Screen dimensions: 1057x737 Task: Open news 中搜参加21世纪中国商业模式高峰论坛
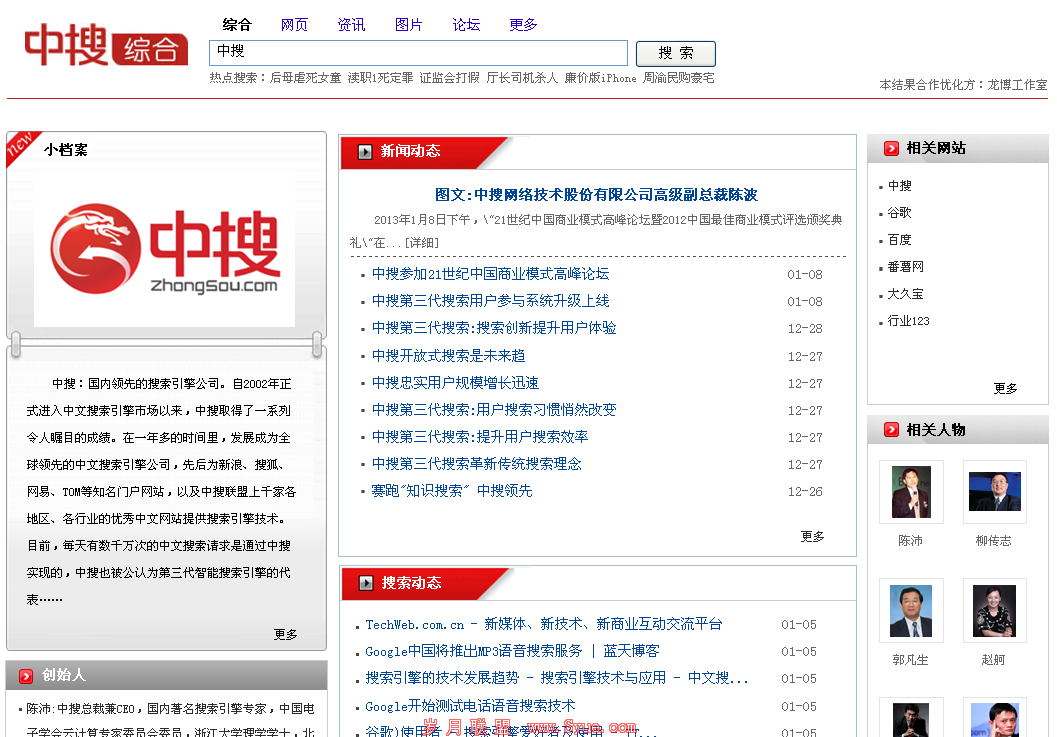point(491,274)
